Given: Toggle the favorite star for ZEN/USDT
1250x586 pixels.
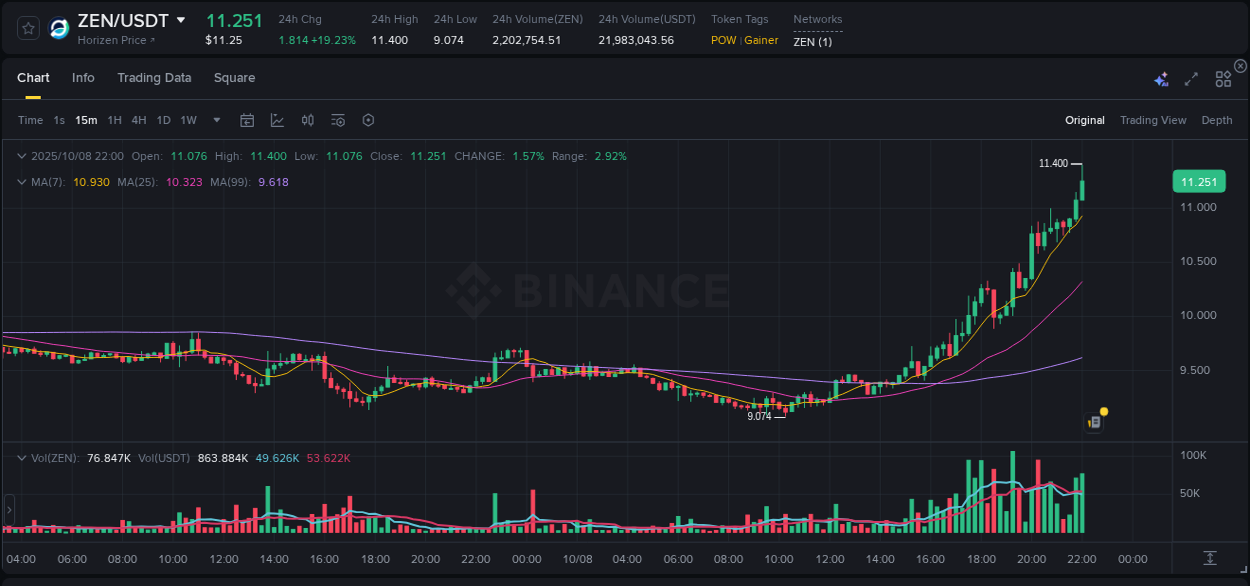Looking at the screenshot, I should [27, 28].
